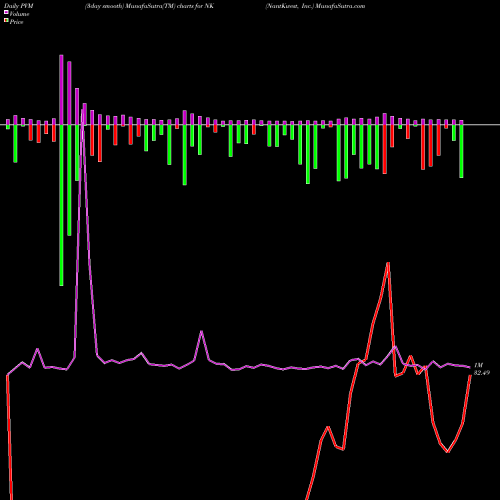Click the peak of the red price line
This screenshot has height=500, width=500.
tap(388, 263)
